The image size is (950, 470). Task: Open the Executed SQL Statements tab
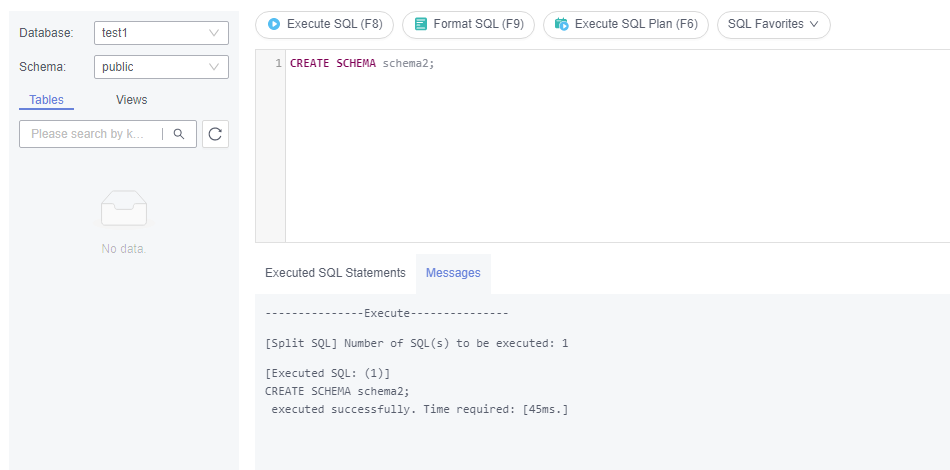coord(335,273)
